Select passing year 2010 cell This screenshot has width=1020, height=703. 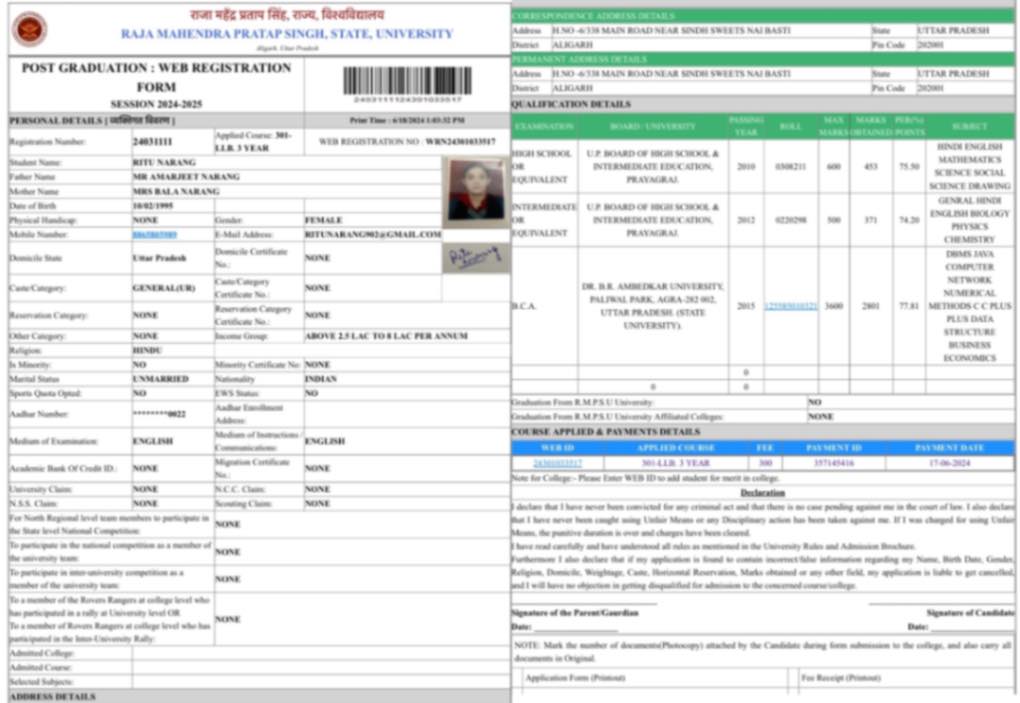746,166
